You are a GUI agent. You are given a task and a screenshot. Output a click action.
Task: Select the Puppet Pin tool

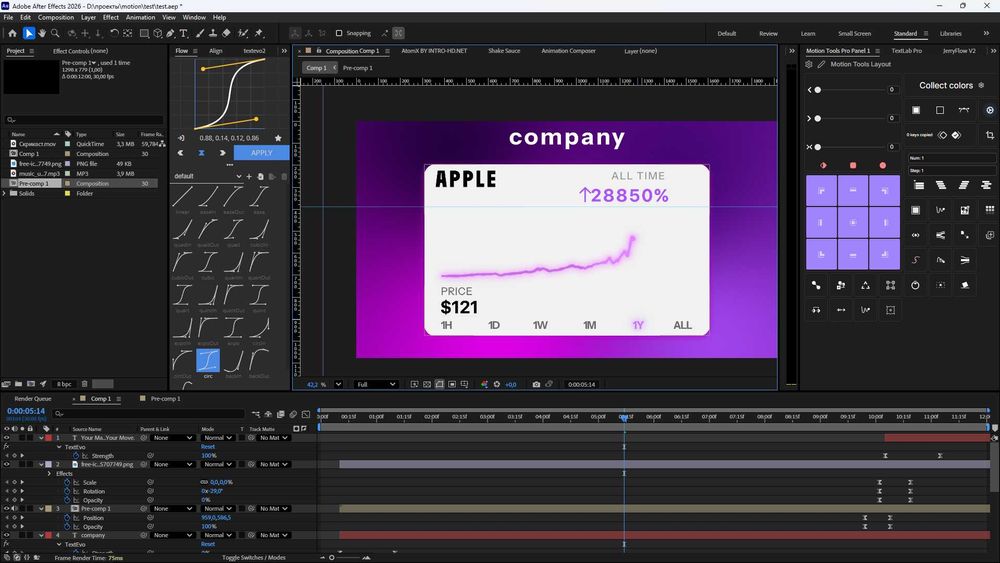259,33
